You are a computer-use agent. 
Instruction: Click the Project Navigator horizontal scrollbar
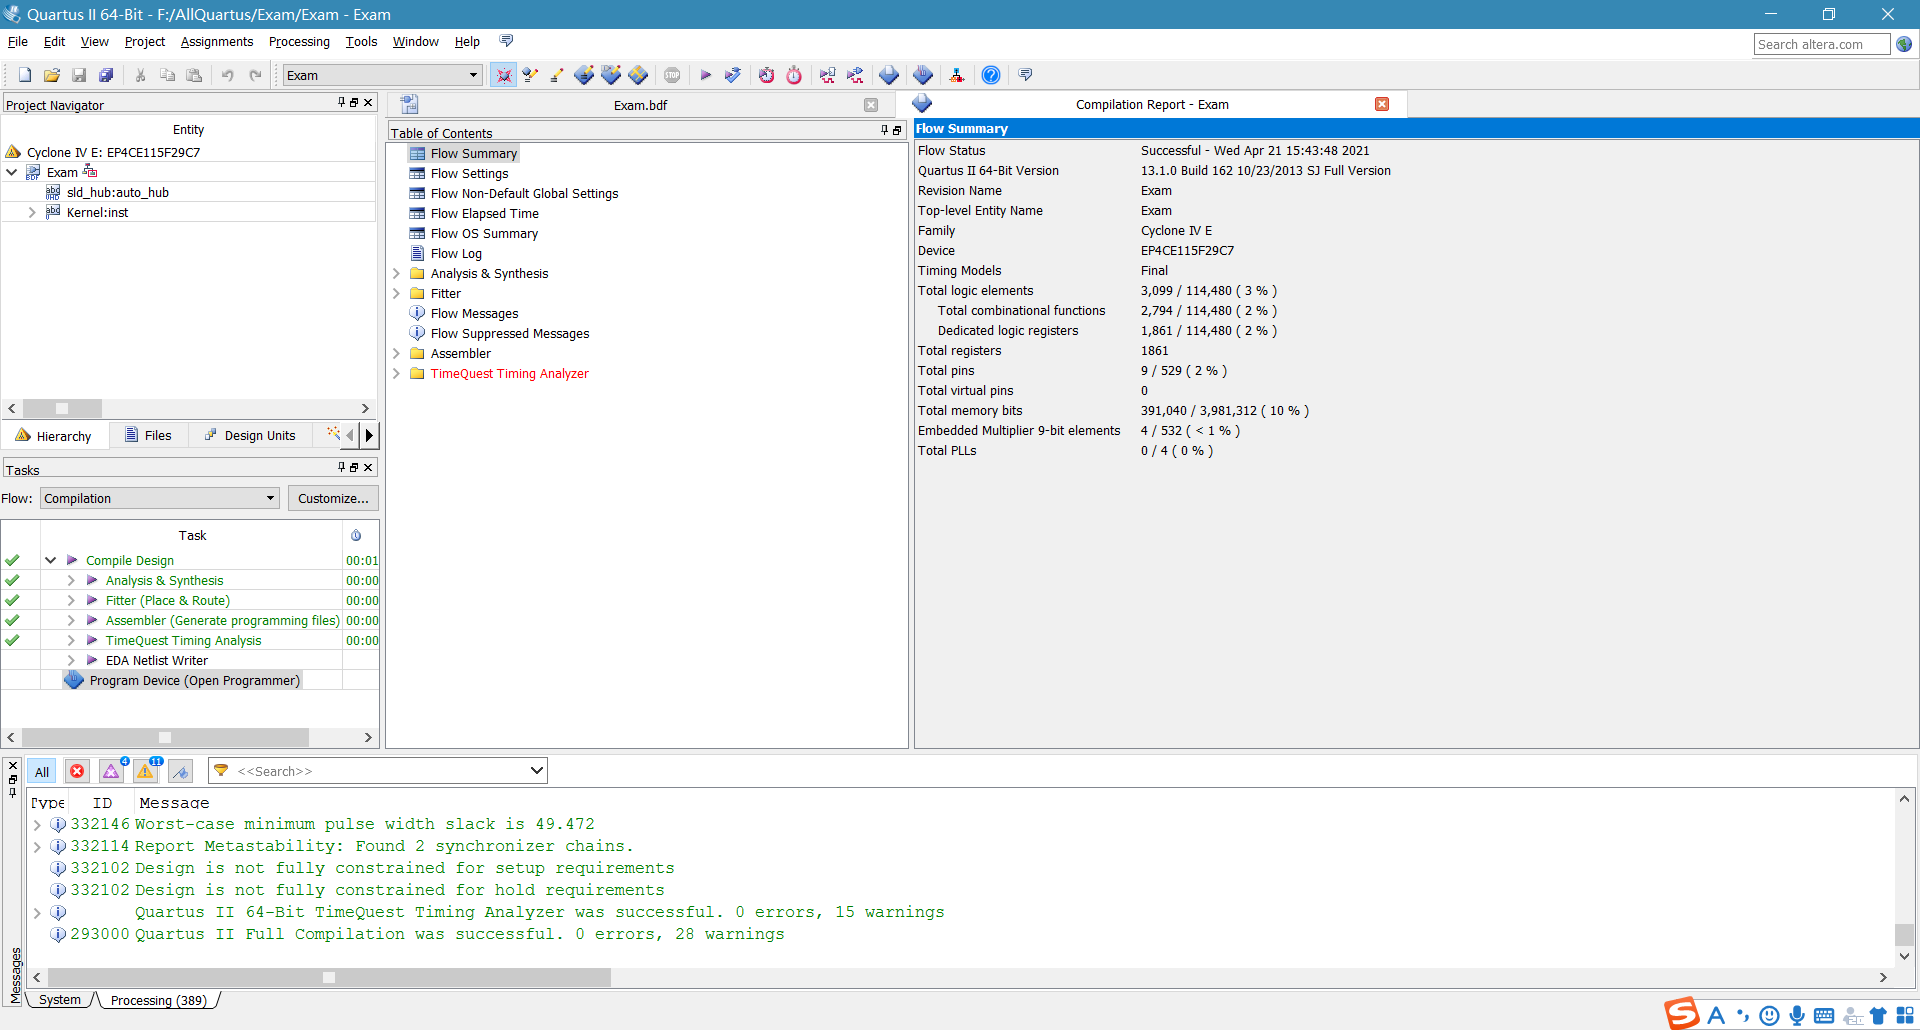tap(62, 408)
